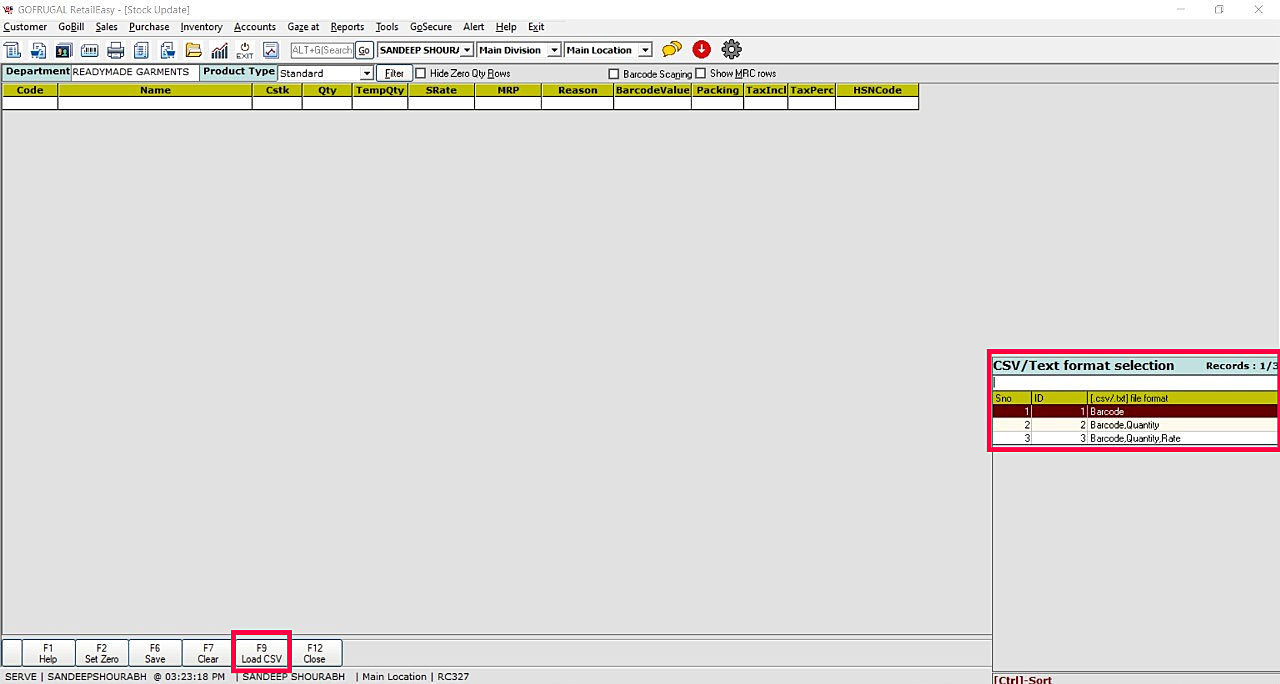
Task: Open the Sales menu
Action: pyautogui.click(x=106, y=27)
